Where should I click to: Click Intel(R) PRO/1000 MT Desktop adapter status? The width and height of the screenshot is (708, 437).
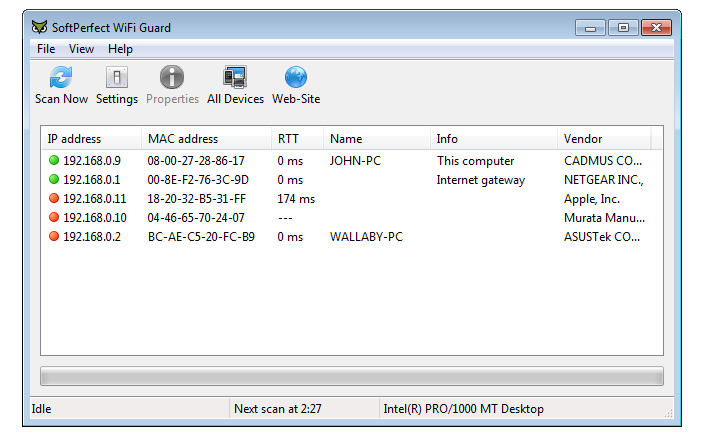coord(463,409)
